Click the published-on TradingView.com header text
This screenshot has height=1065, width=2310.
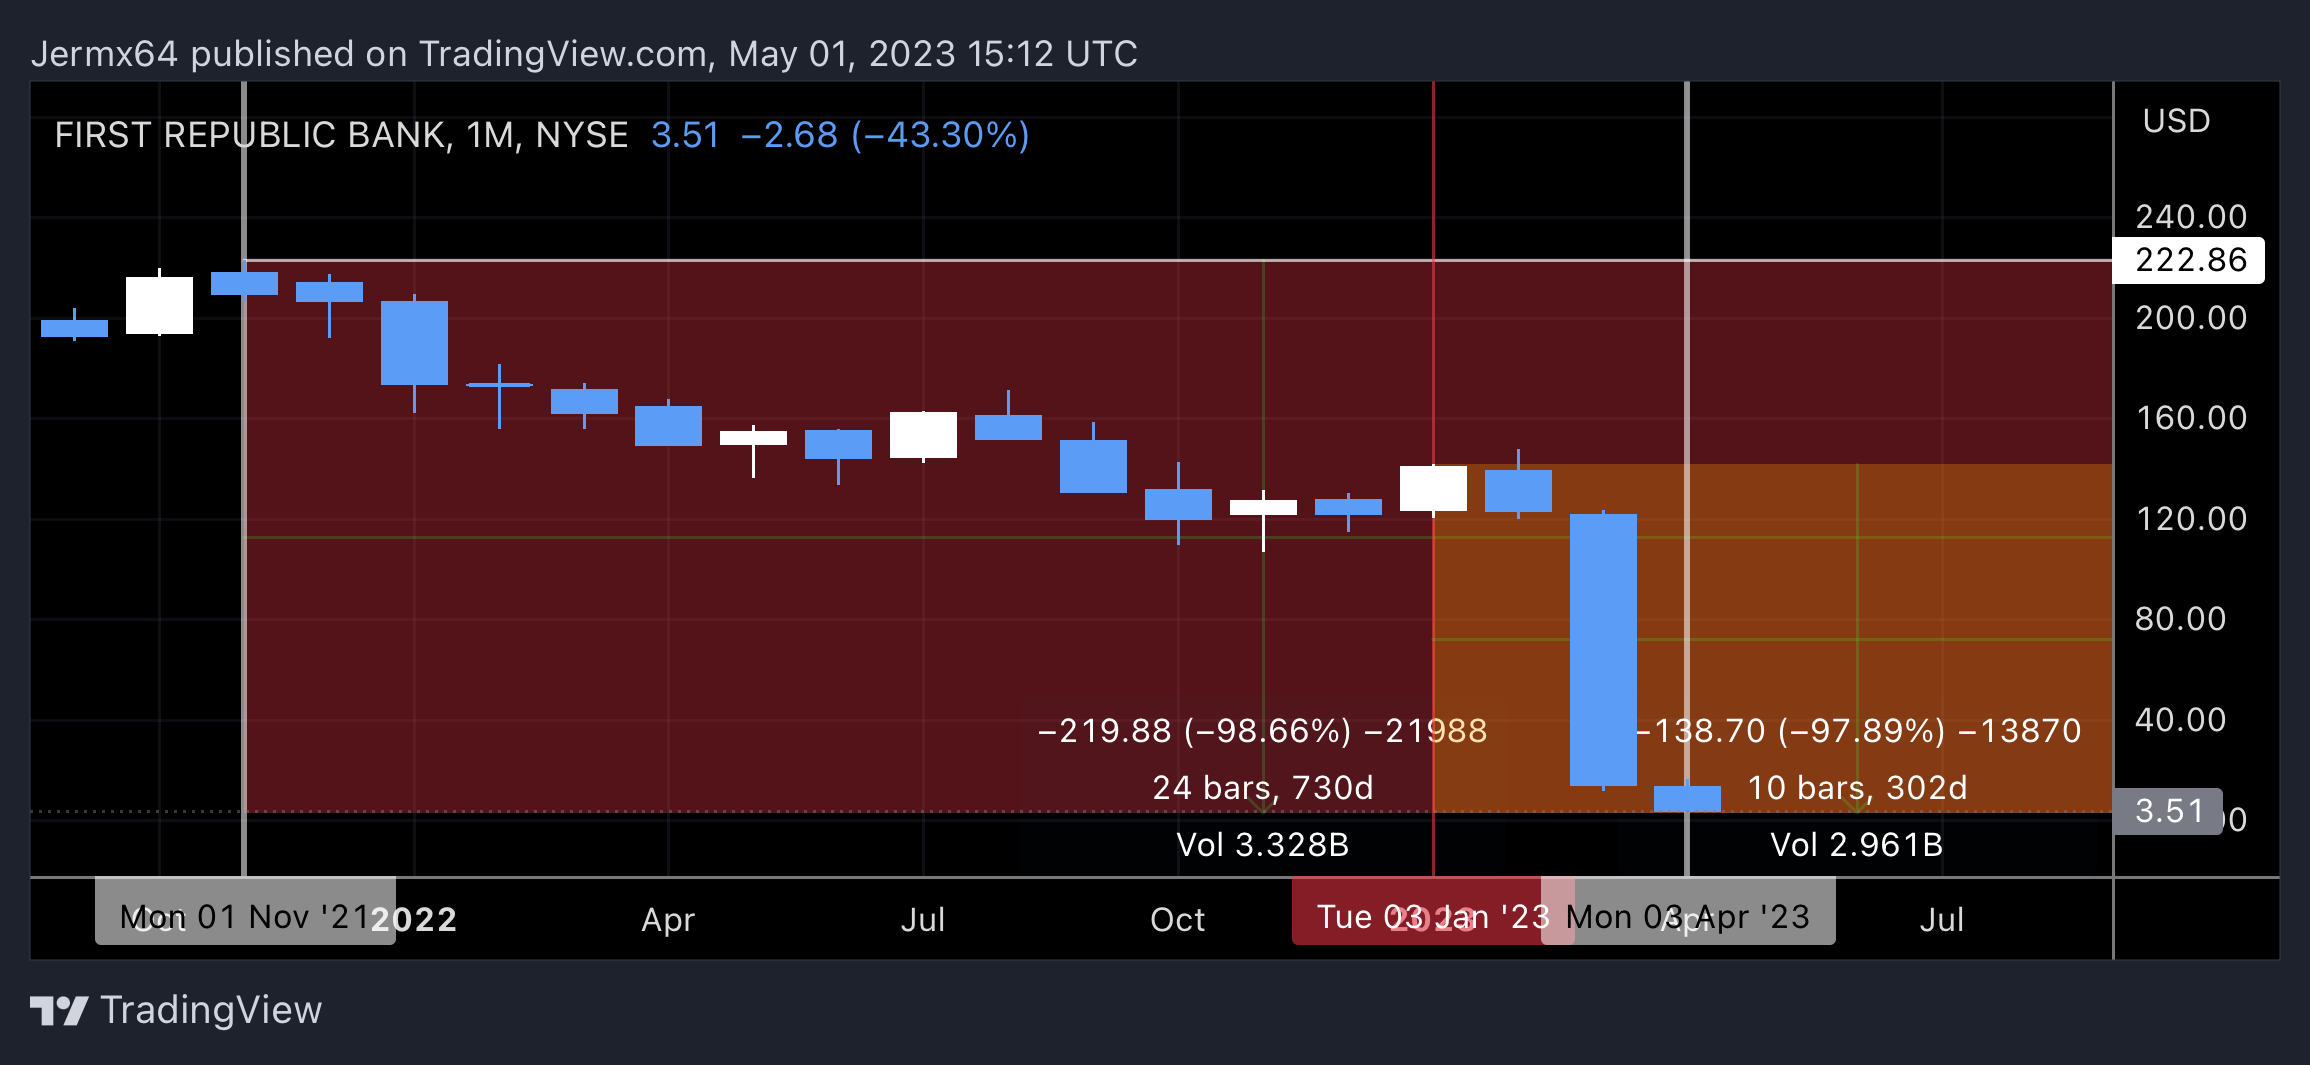(584, 54)
